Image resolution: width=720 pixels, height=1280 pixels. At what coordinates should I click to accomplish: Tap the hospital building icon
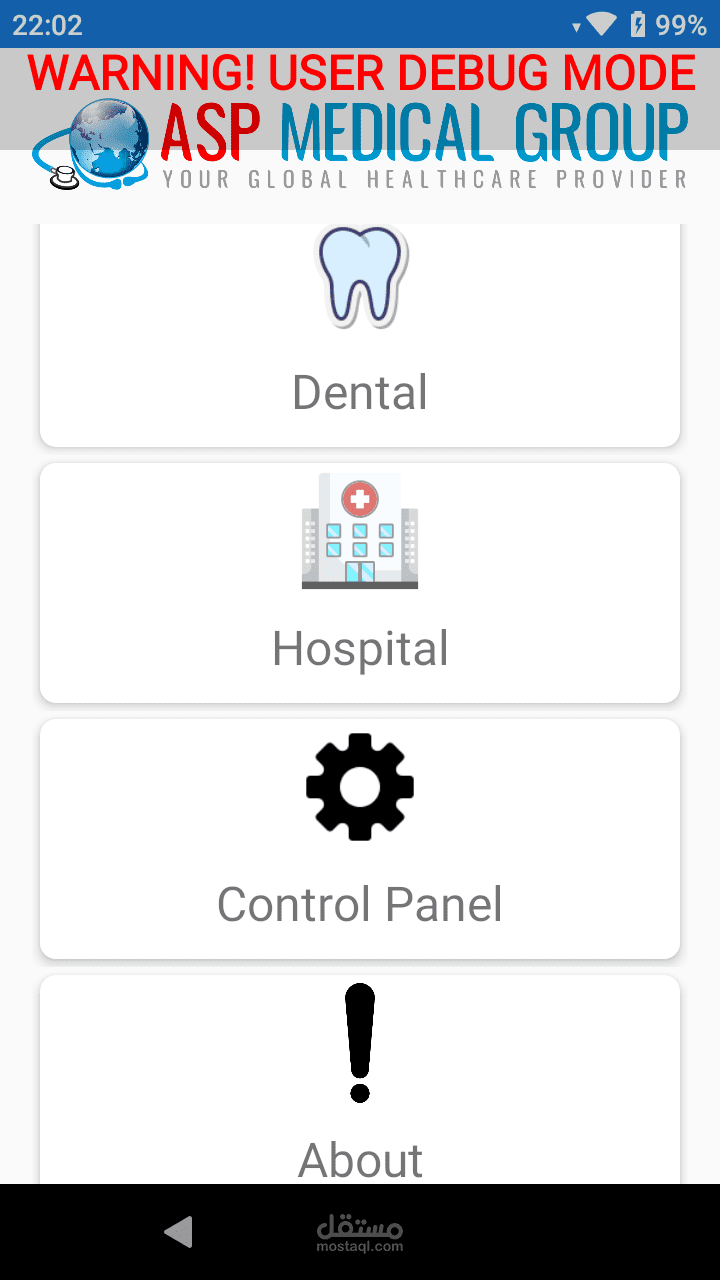[360, 531]
